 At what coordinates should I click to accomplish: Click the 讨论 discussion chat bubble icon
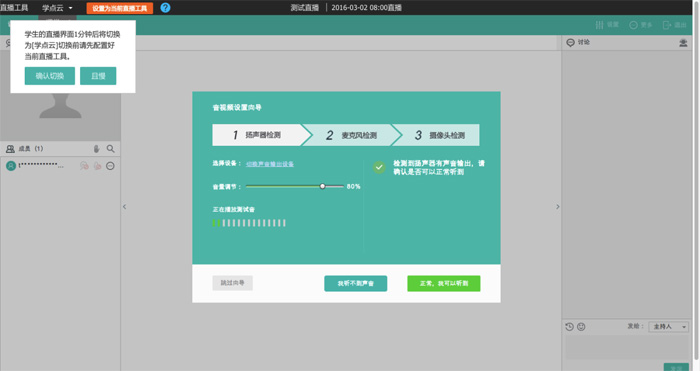coord(570,42)
